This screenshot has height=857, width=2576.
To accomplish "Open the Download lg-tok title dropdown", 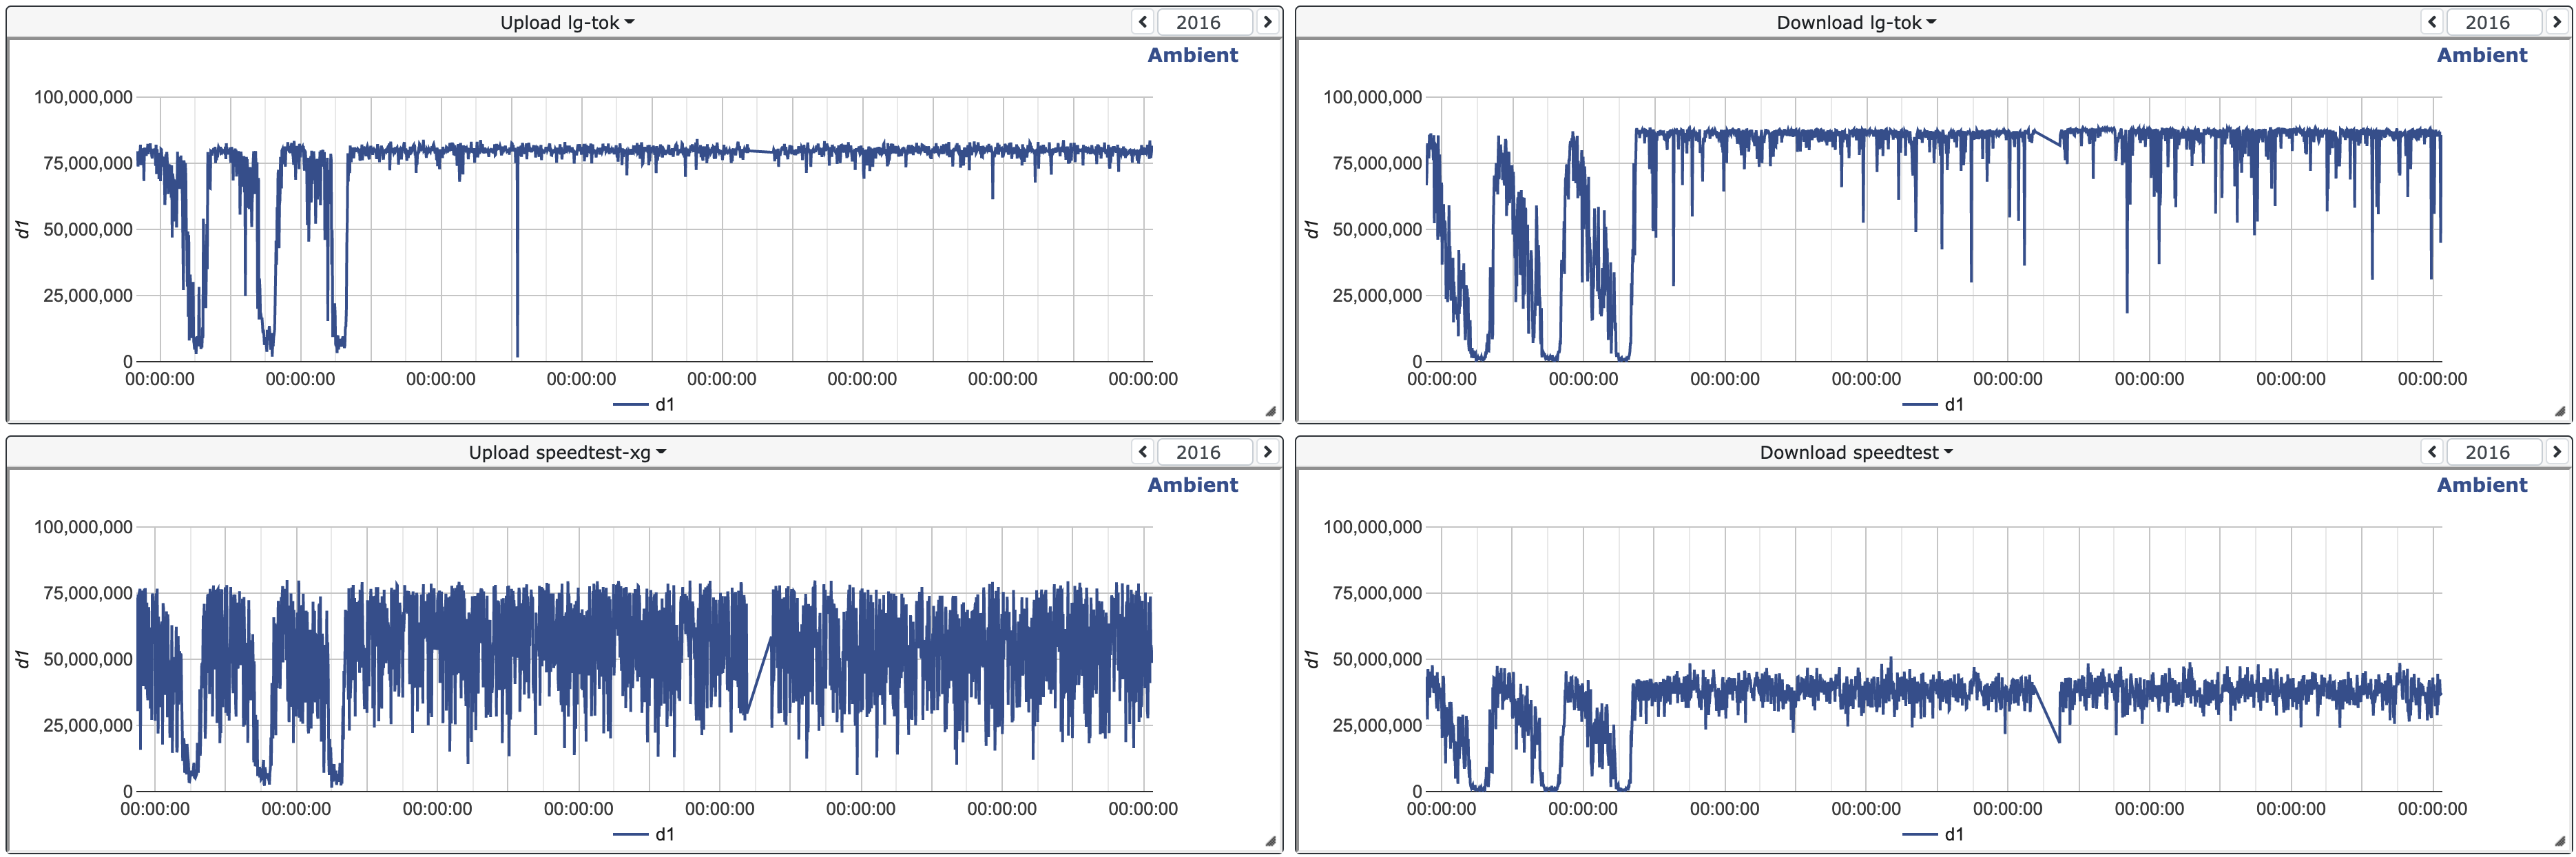I will click(1856, 23).
